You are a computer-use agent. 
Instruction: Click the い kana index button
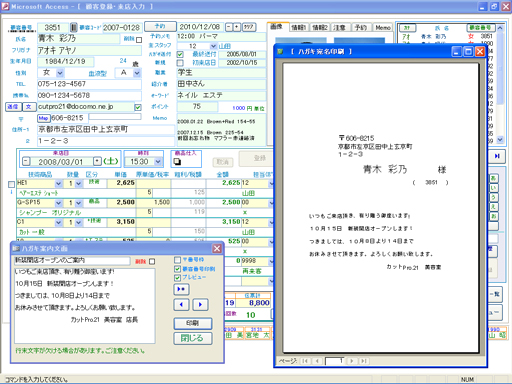493,188
